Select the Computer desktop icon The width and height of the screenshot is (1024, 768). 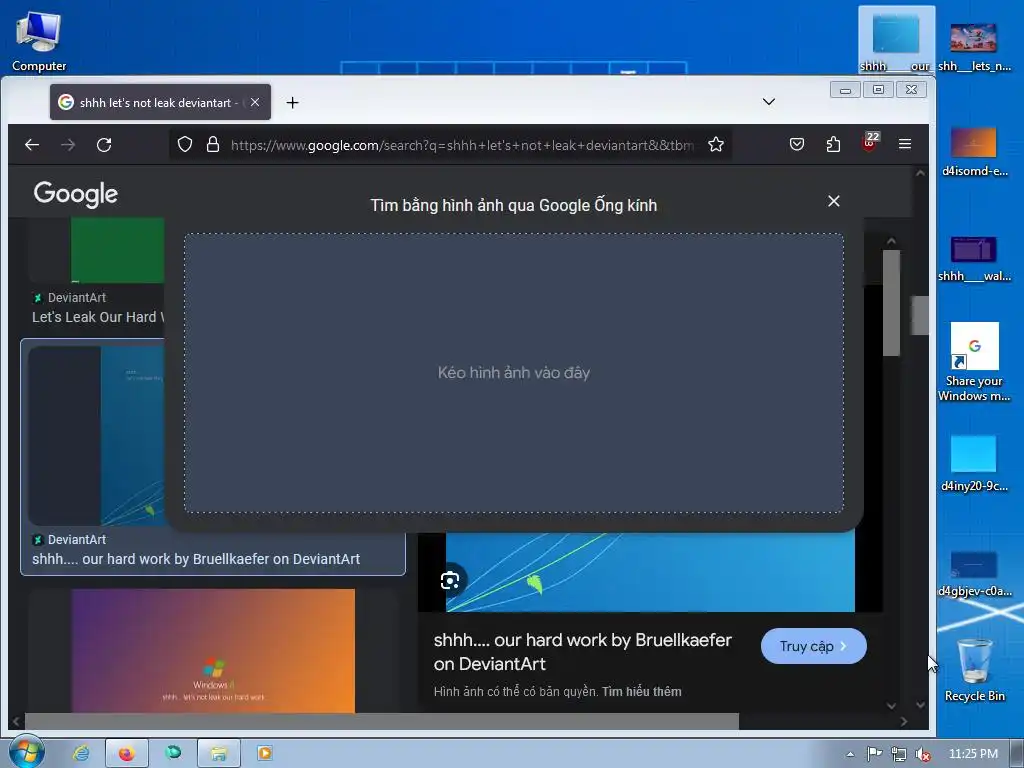[39, 42]
